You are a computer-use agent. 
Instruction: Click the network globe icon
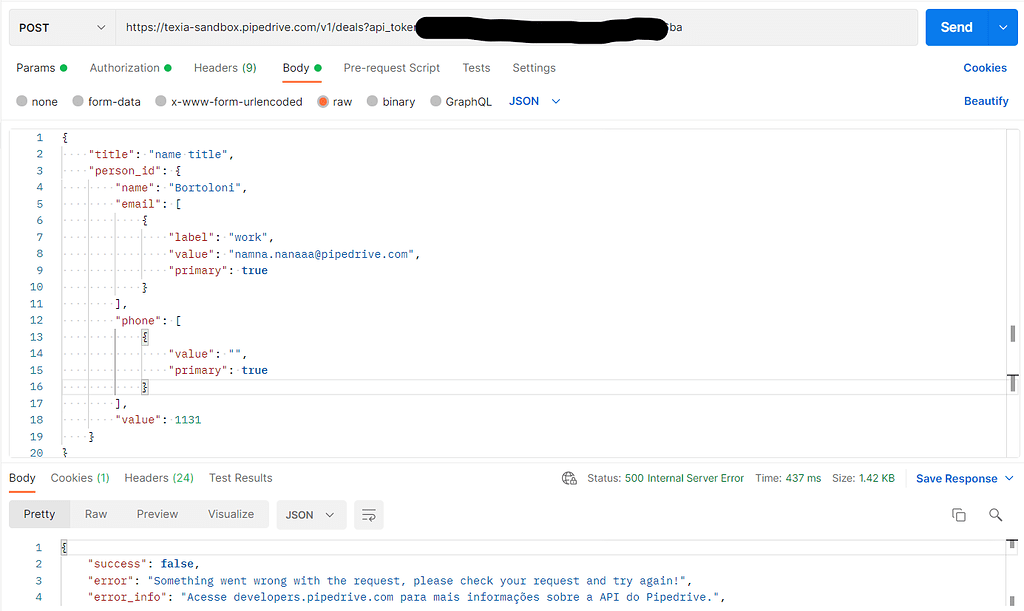[x=569, y=478]
